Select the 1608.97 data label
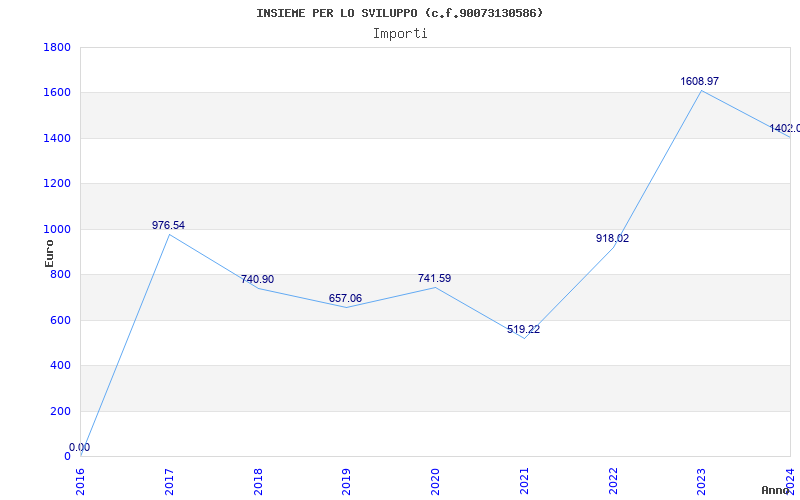800x500 pixels. coord(699,81)
